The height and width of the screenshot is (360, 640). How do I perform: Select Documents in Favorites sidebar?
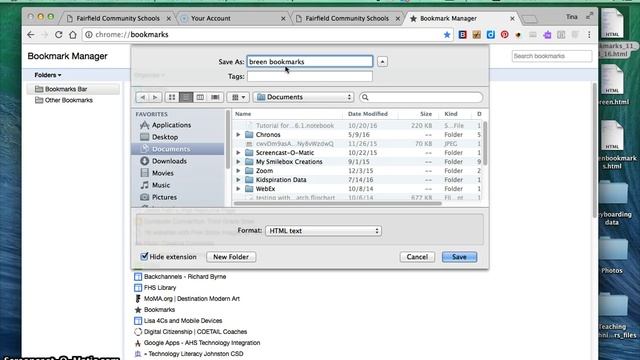(x=178, y=149)
